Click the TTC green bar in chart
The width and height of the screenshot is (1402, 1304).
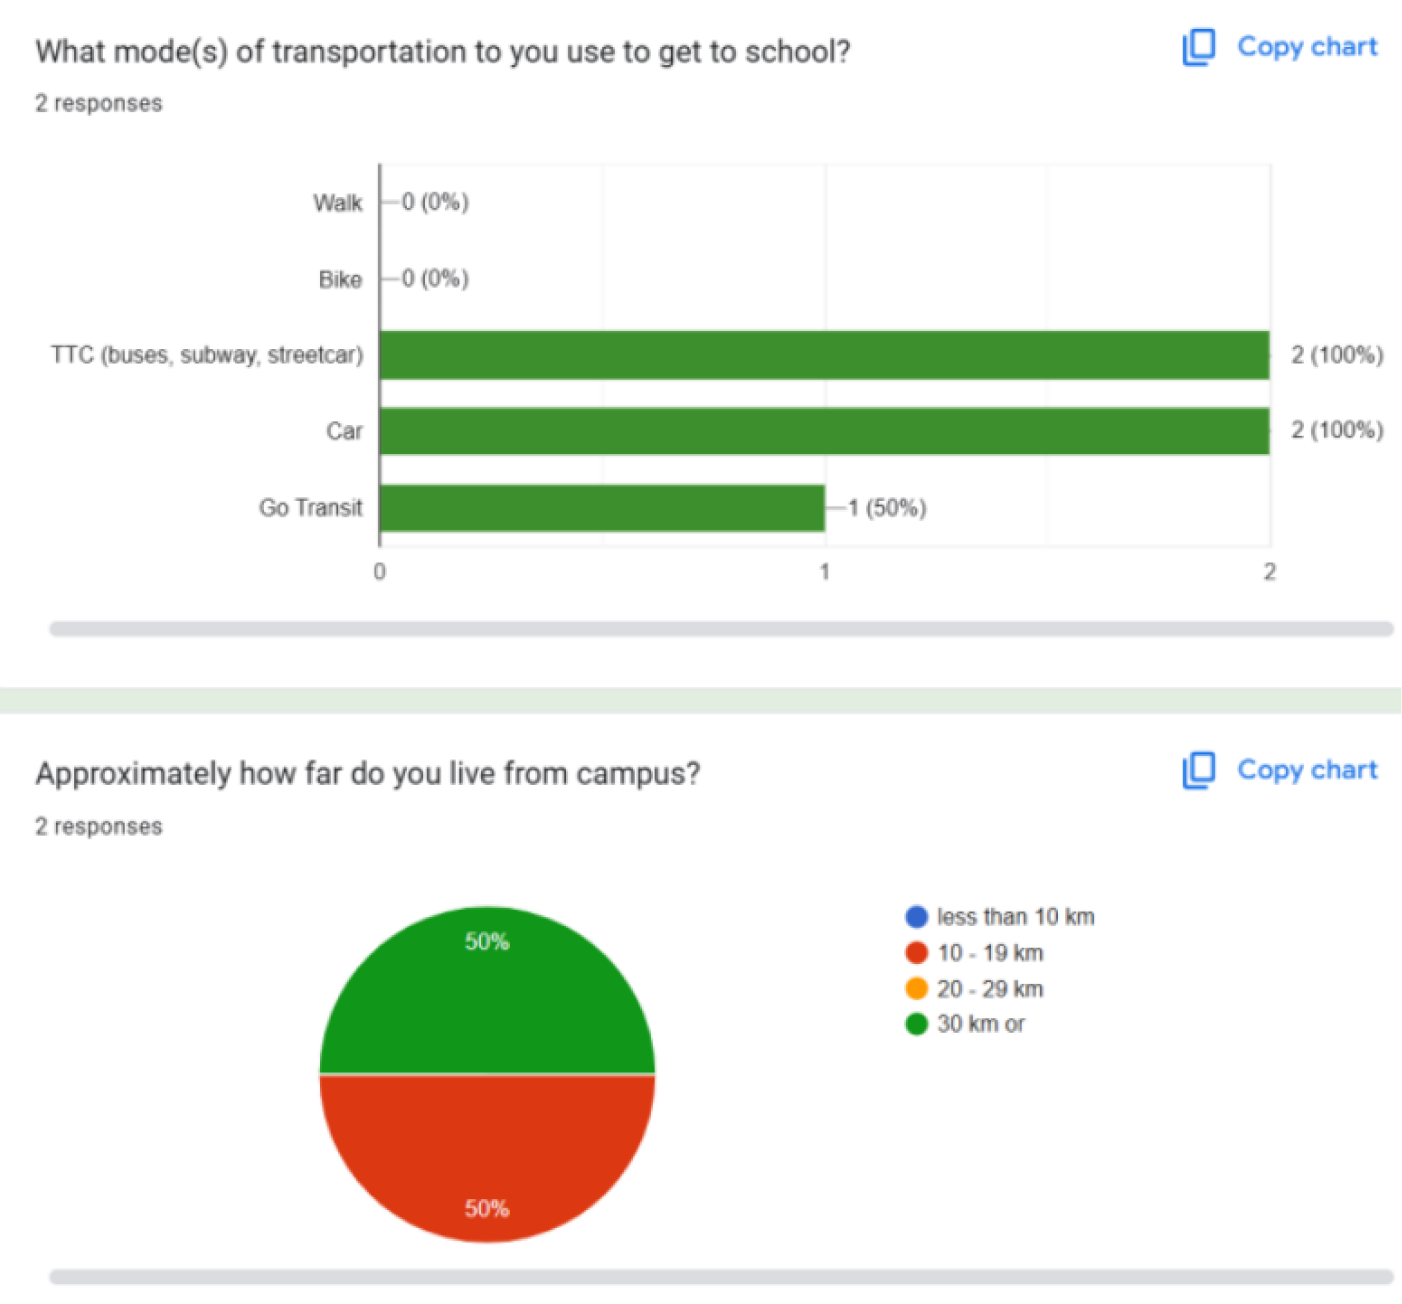coord(824,355)
